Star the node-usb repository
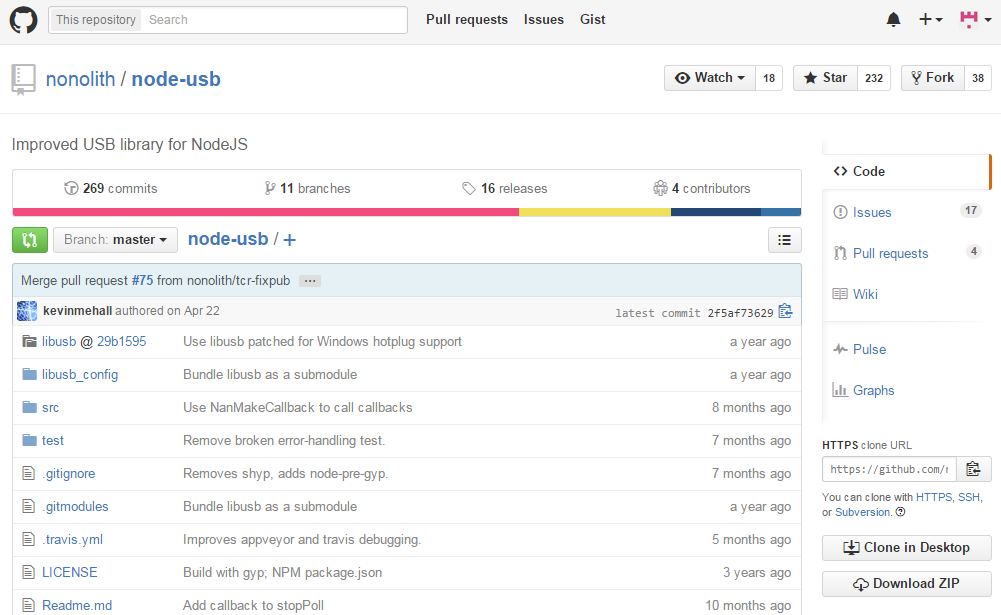The image size is (1001, 615). [x=825, y=78]
